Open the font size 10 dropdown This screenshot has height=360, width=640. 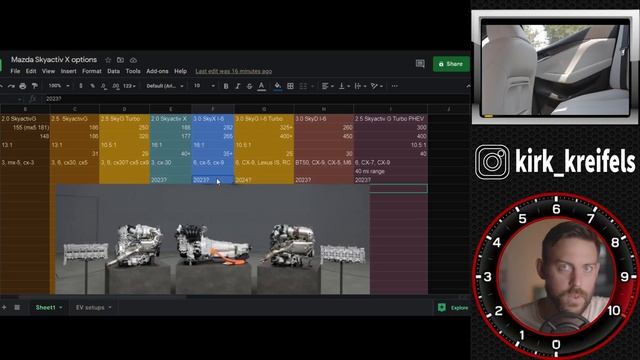[x=204, y=86]
